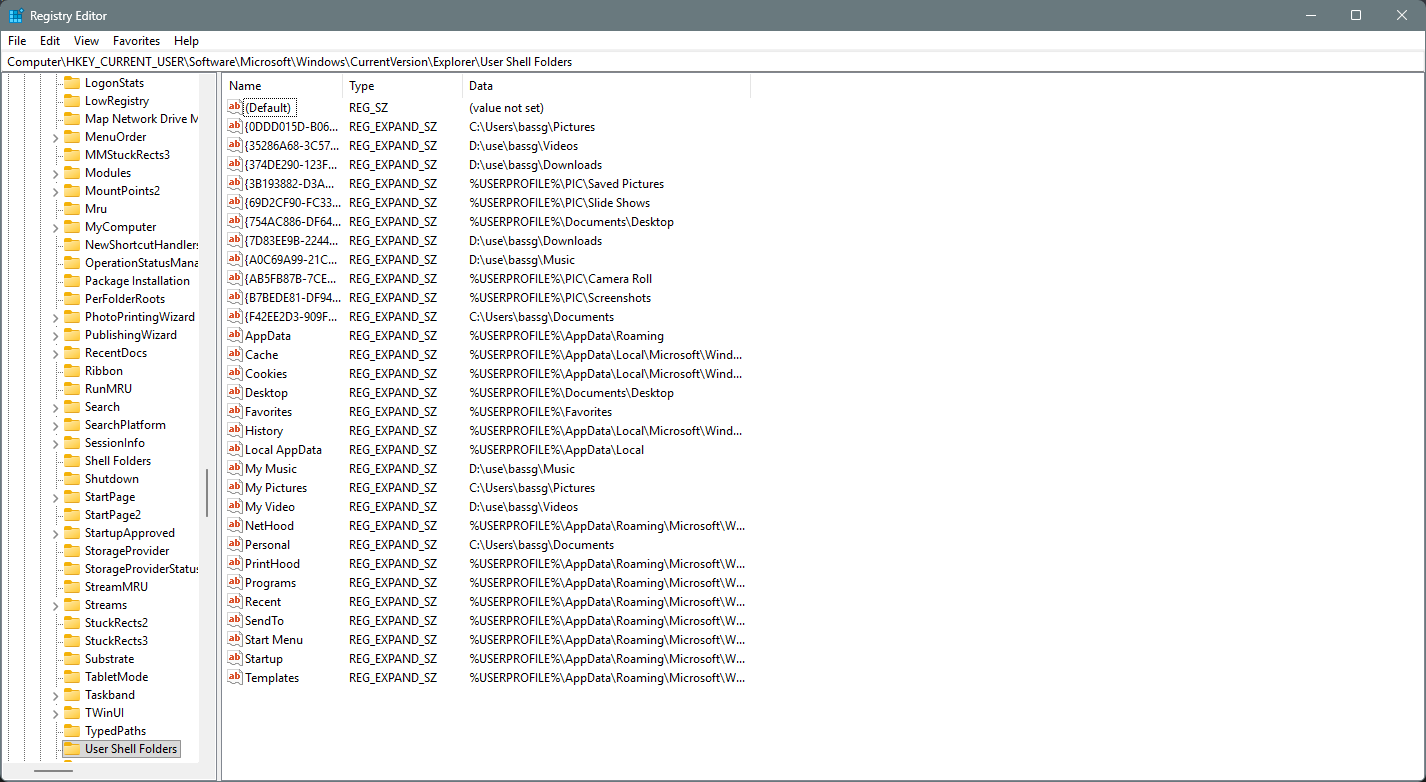Select the Favorites value string icon
This screenshot has width=1426, height=782.
pos(235,412)
